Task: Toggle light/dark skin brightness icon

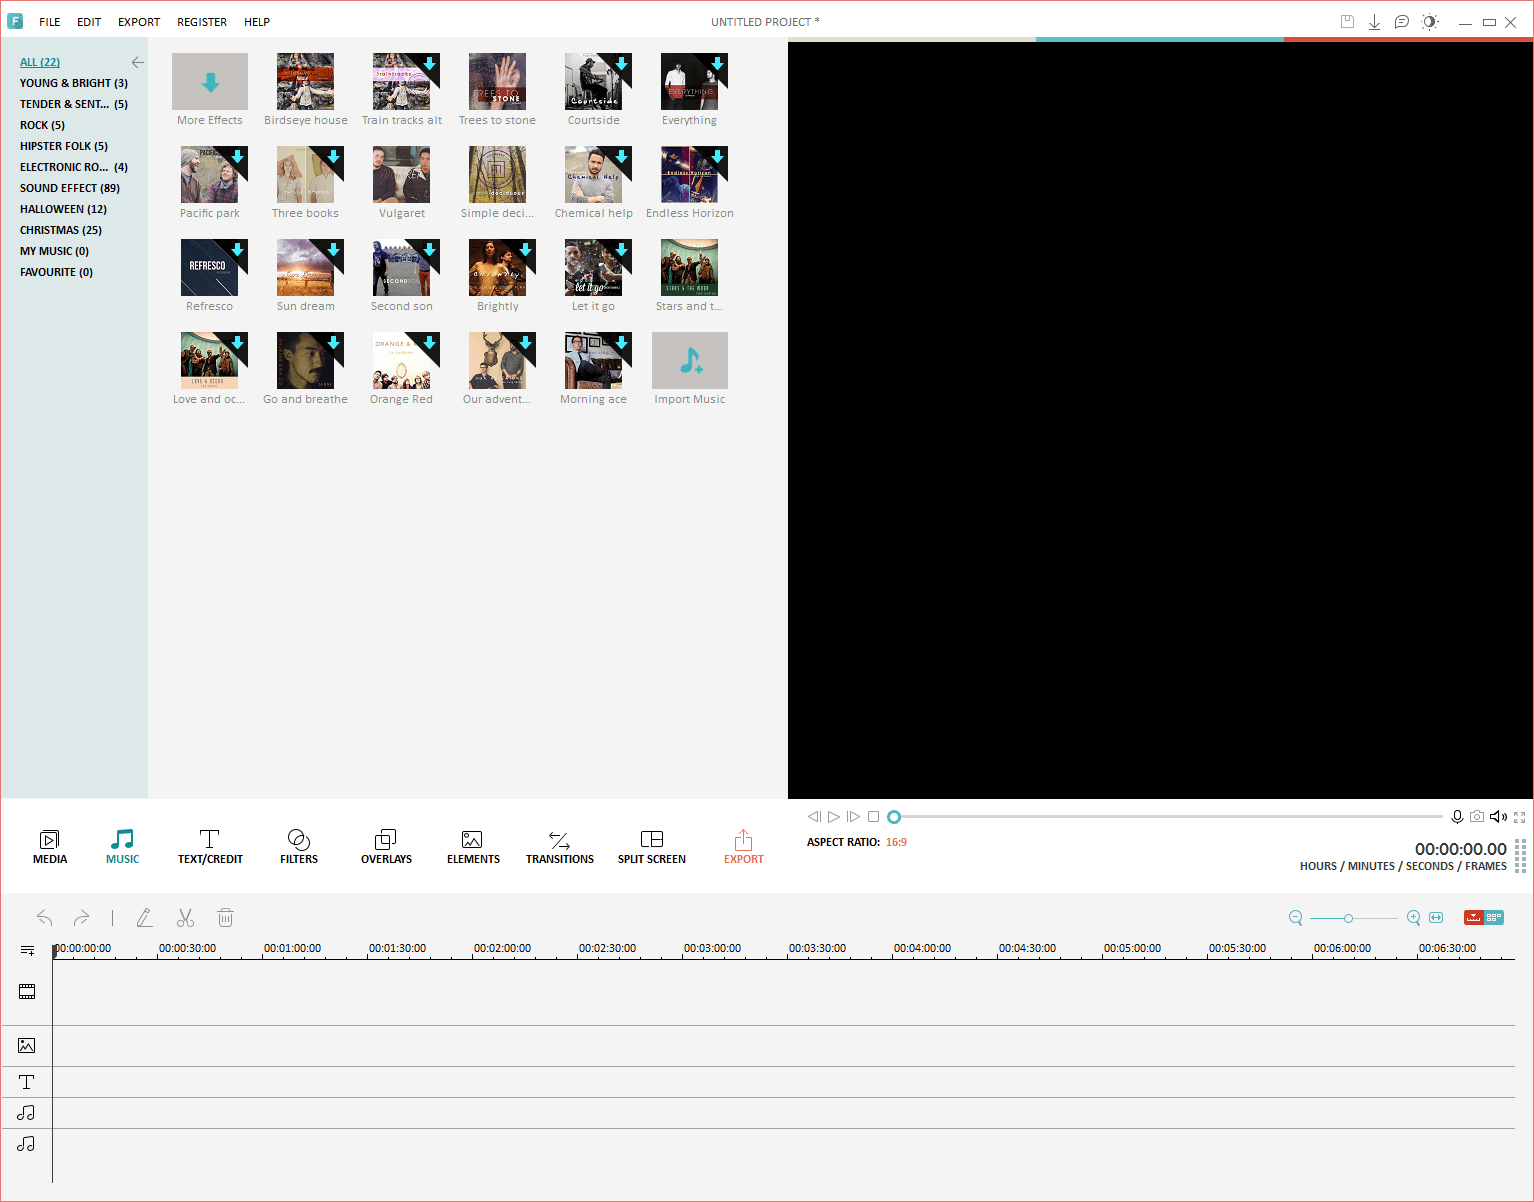Action: 1430,22
